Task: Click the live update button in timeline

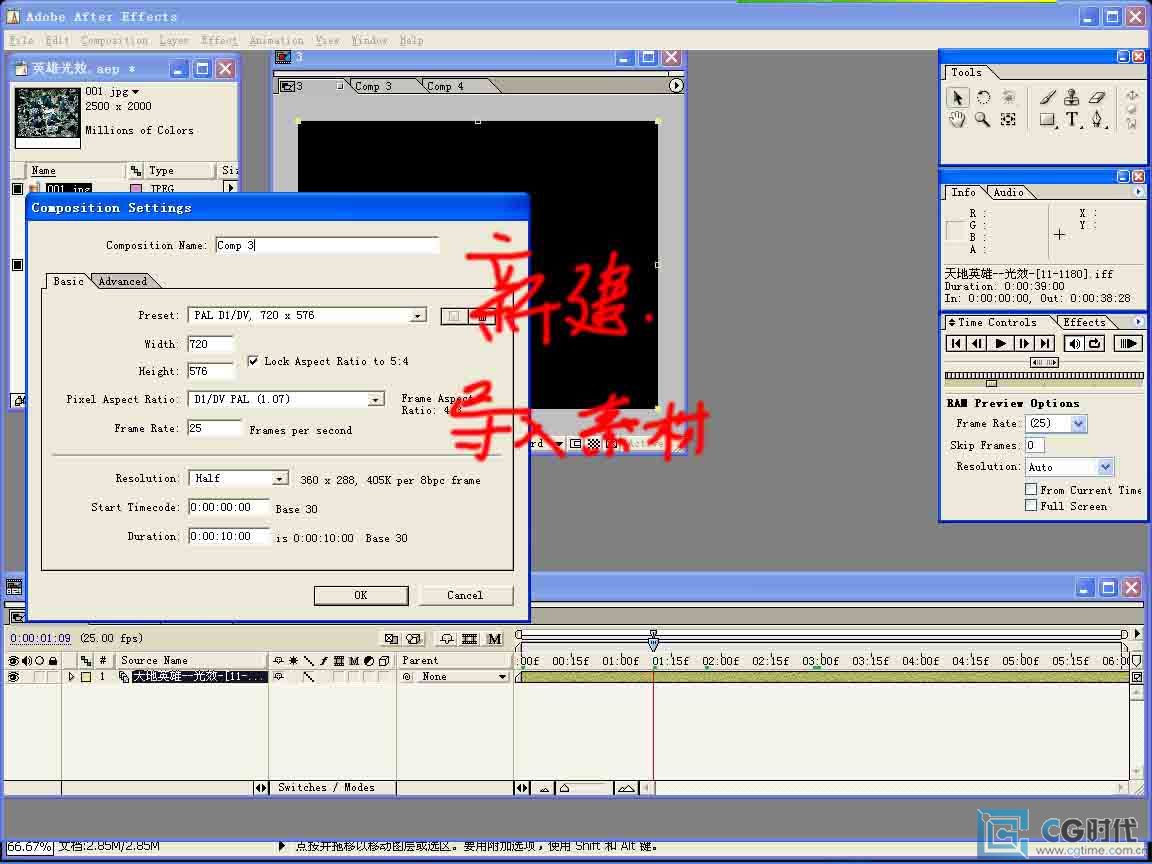Action: (392, 639)
